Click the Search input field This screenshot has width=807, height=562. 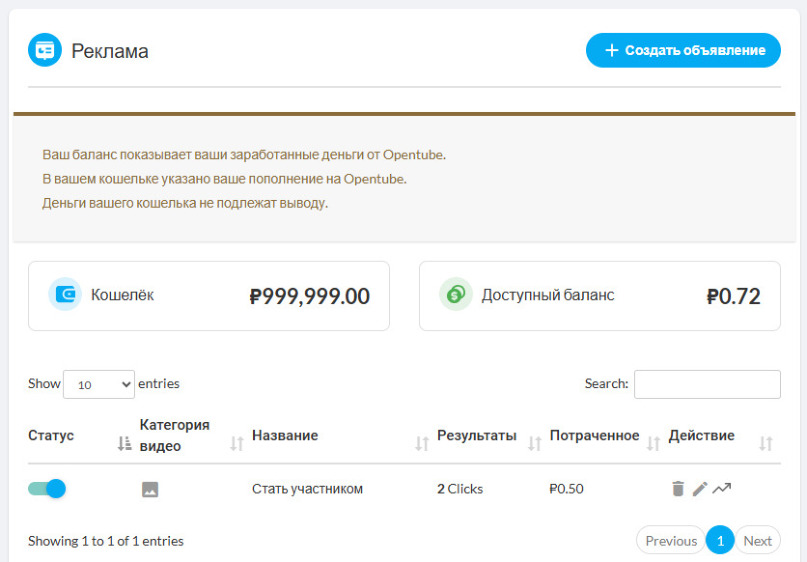(707, 384)
